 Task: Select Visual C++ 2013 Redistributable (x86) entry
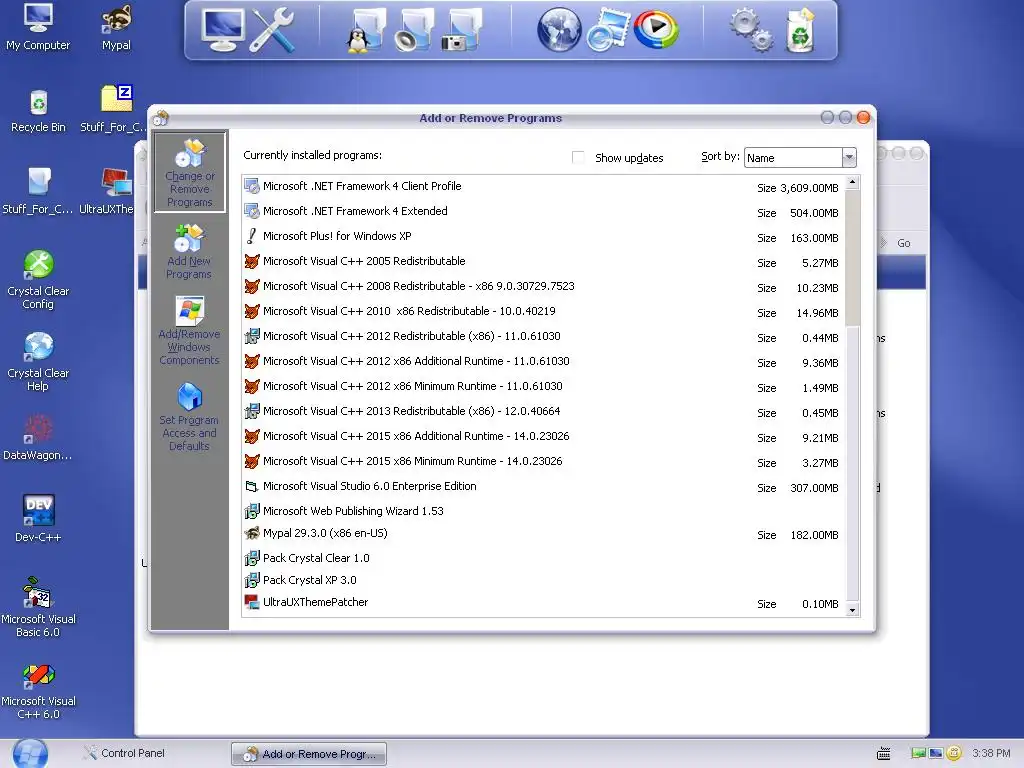[x=543, y=411]
